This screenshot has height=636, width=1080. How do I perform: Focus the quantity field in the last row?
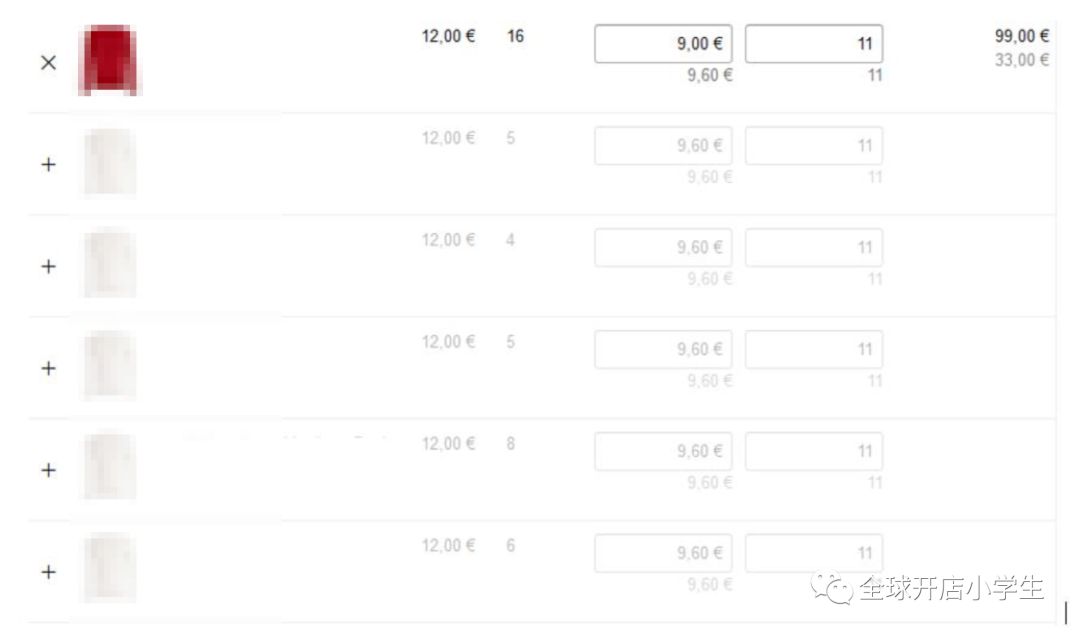click(813, 554)
